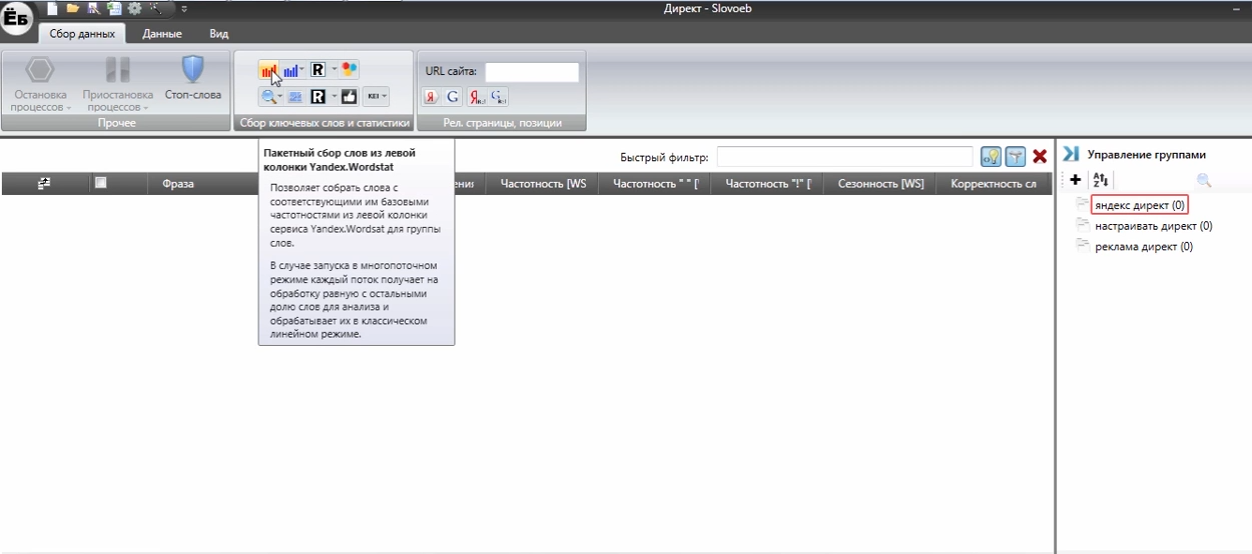The image size is (1252, 554).
Task: Click the save project icon in quick toolbar
Action: (x=93, y=8)
